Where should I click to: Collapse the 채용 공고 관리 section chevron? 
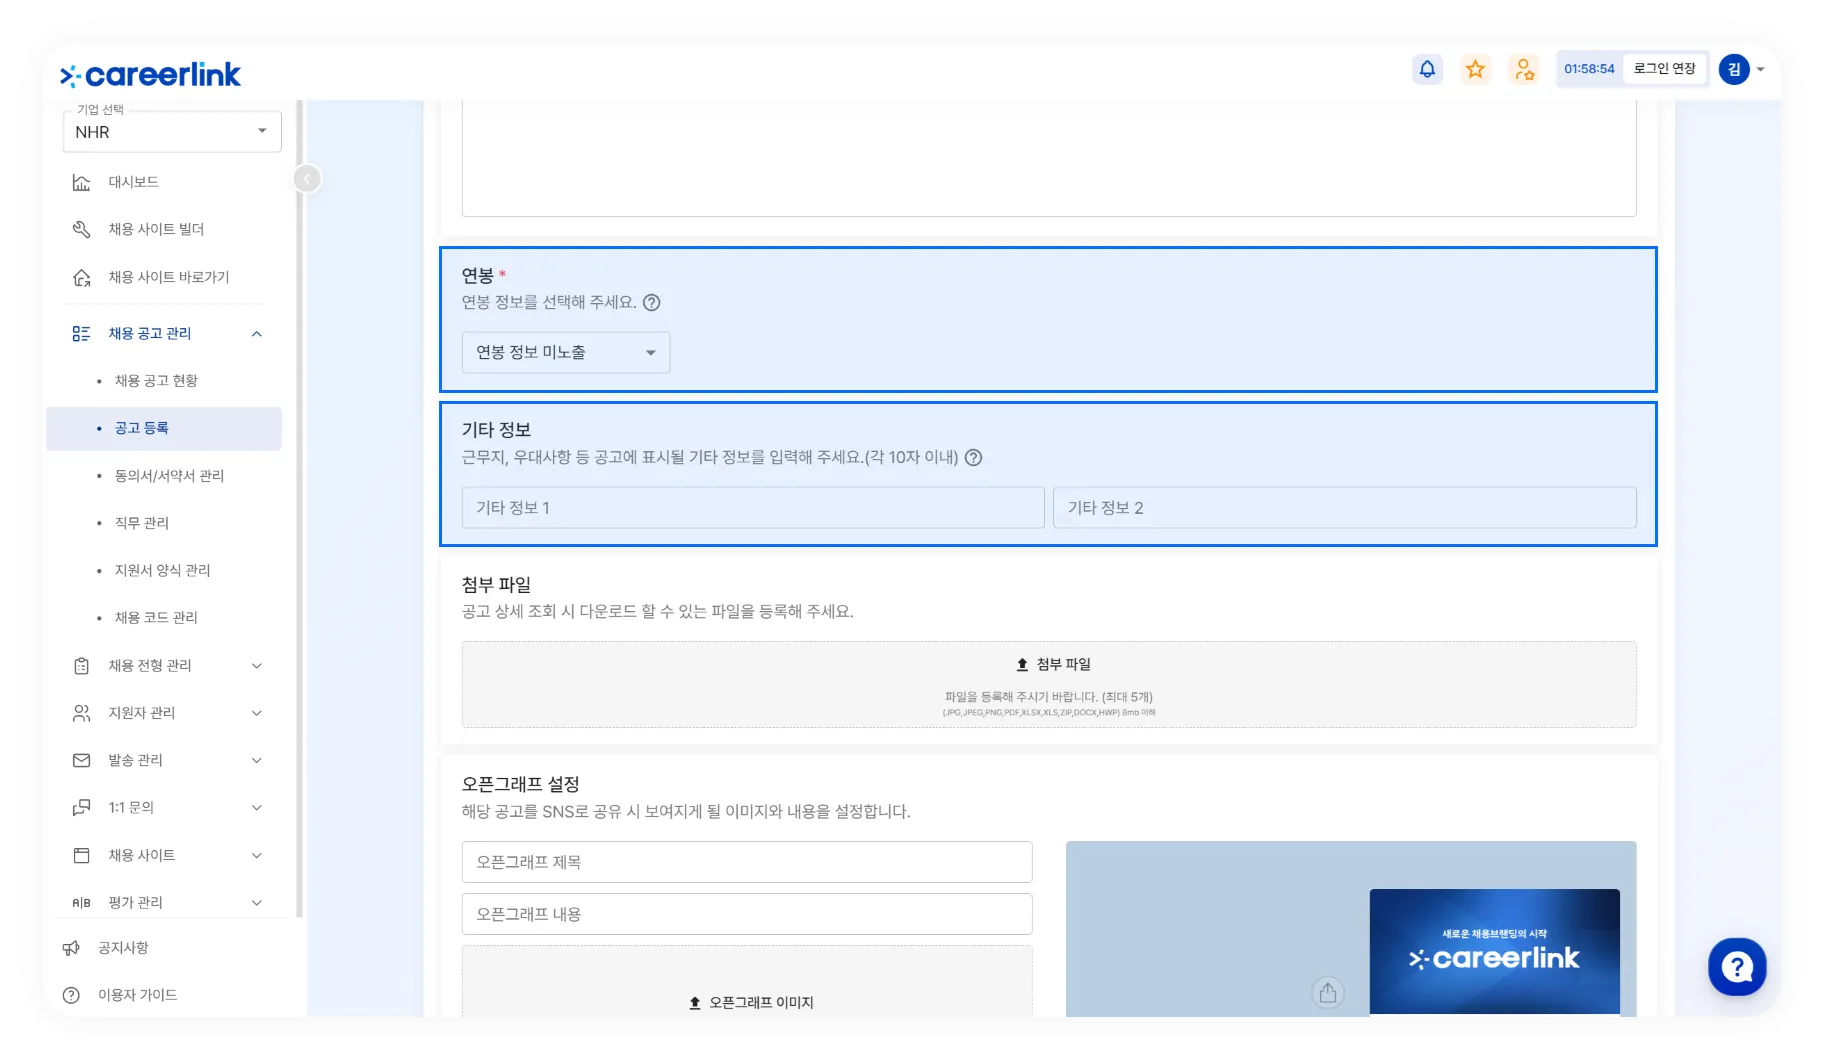[x=257, y=334]
